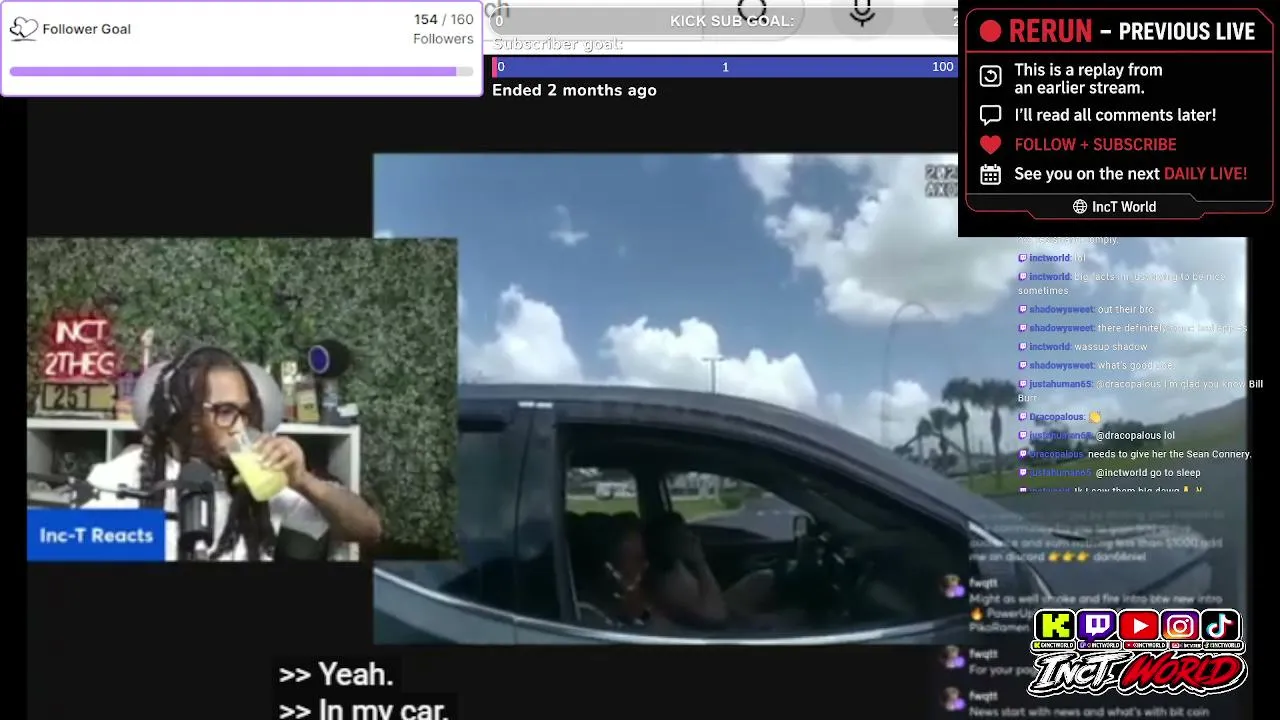Click the '154 / 160' follower count

pos(444,20)
